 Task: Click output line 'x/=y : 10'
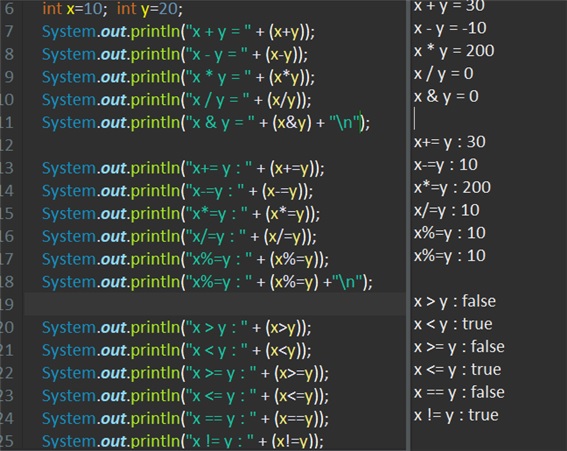tap(447, 210)
